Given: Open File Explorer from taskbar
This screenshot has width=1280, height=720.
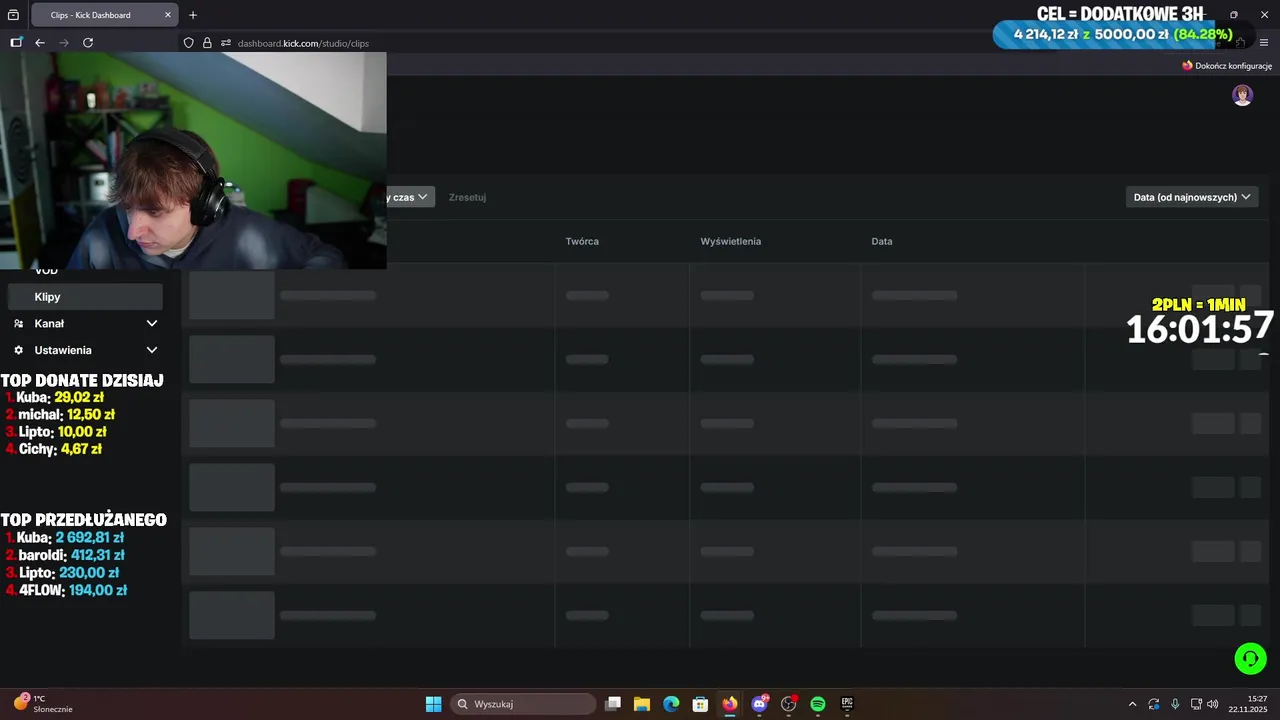Looking at the screenshot, I should click(642, 704).
